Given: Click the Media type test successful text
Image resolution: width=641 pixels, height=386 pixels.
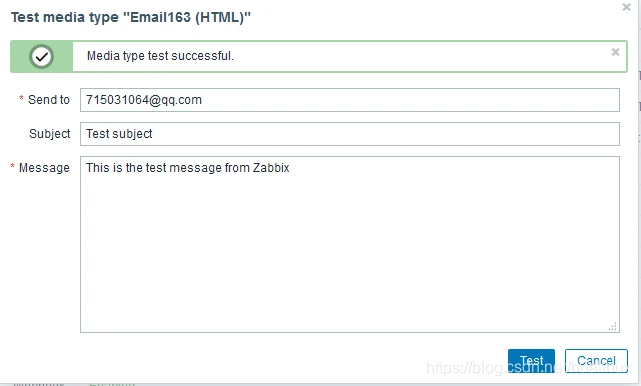Looking at the screenshot, I should pyautogui.click(x=160, y=56).
